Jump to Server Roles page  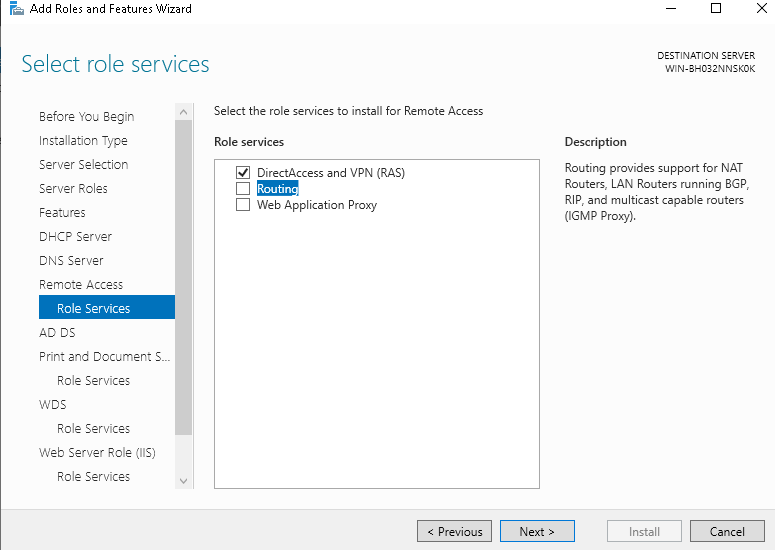click(x=73, y=189)
